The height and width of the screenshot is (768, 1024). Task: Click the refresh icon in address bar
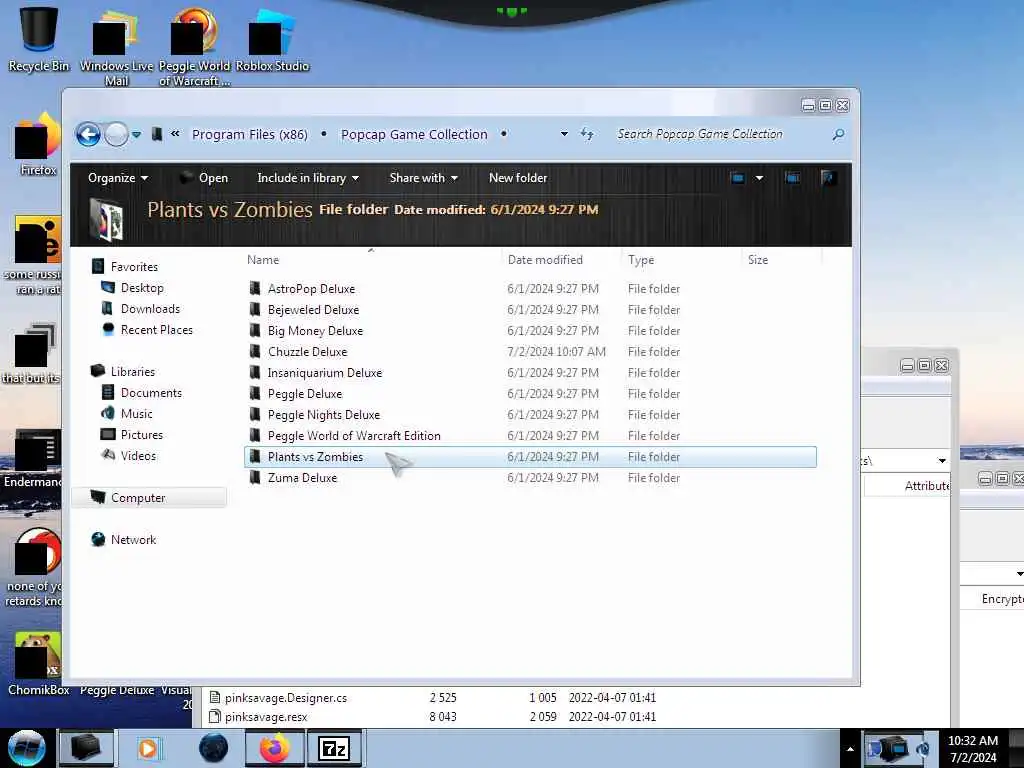[x=587, y=134]
